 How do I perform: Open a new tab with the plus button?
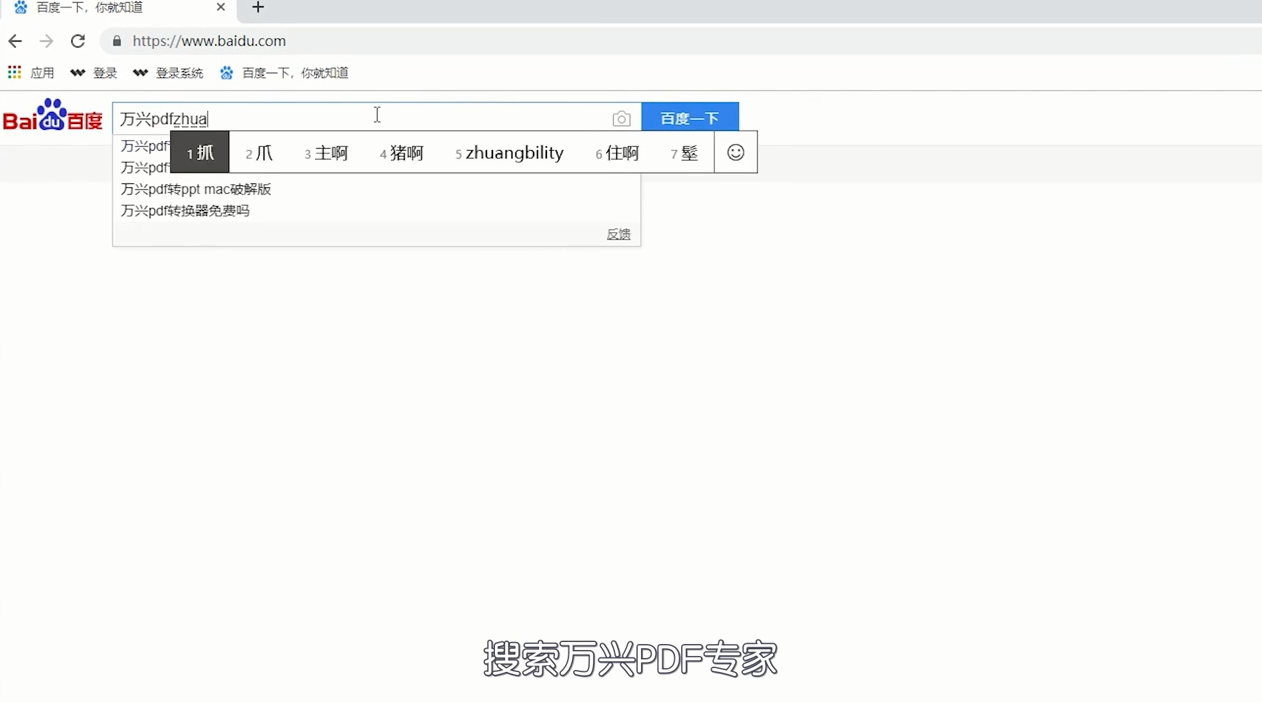tap(257, 8)
